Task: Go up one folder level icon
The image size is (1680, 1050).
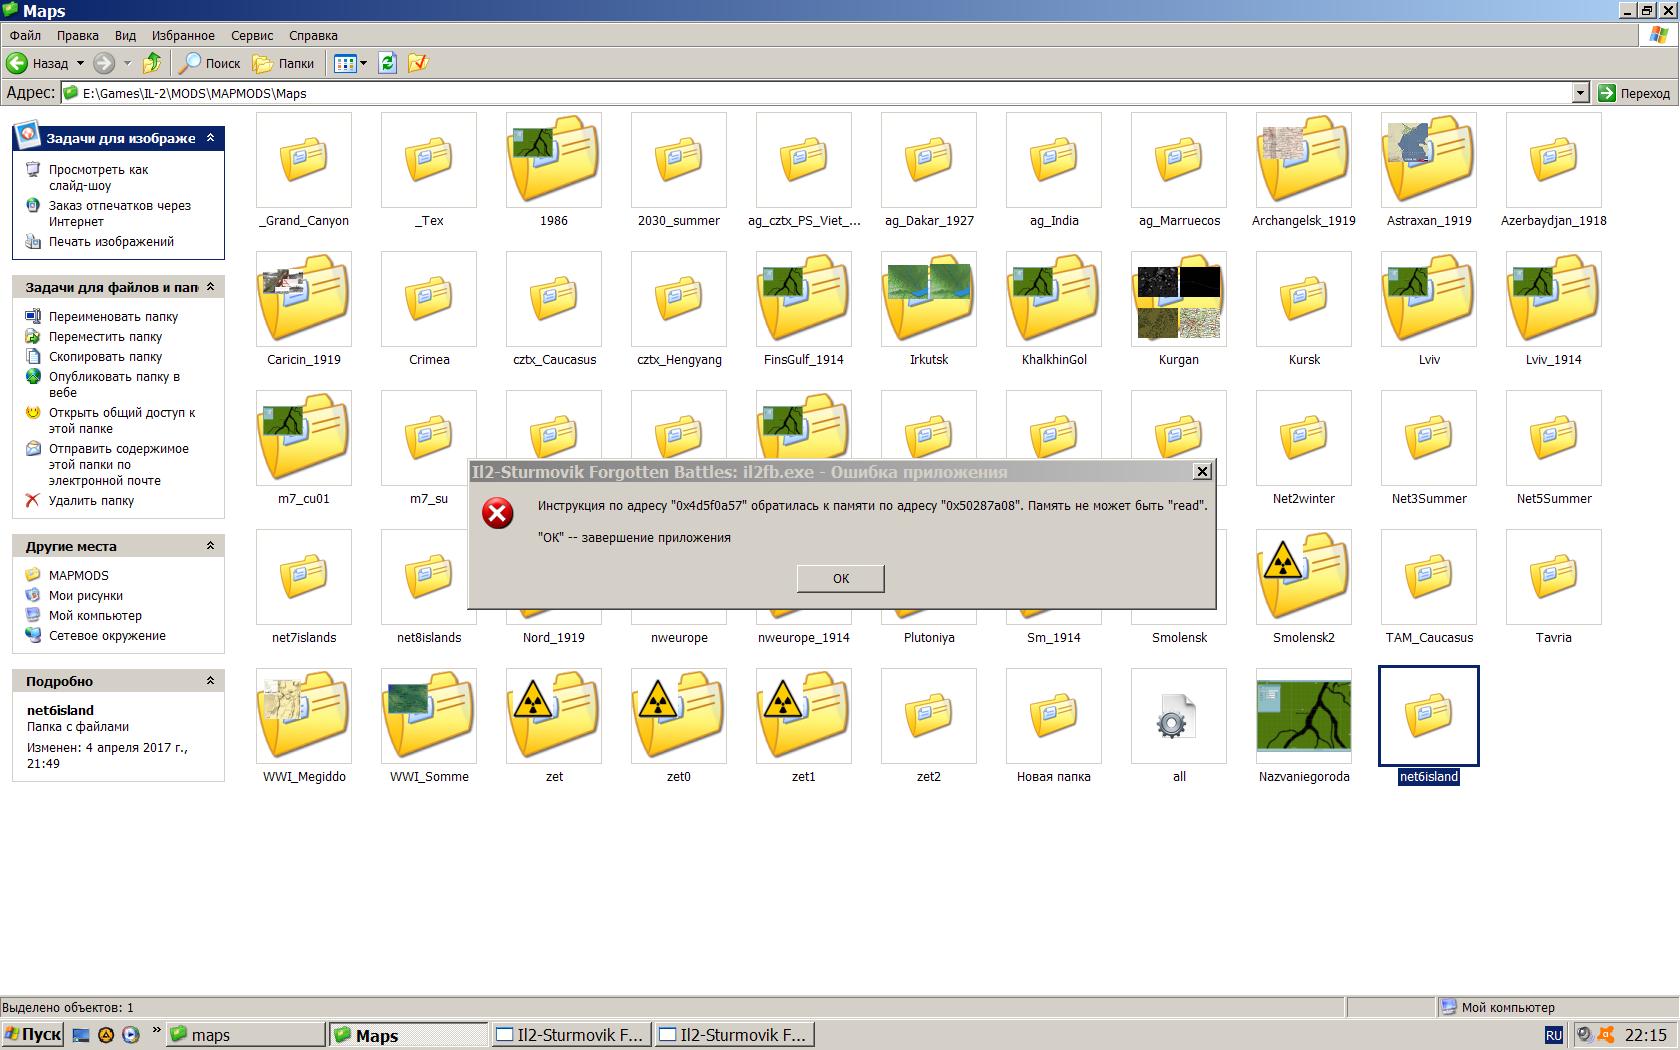Action: point(152,63)
